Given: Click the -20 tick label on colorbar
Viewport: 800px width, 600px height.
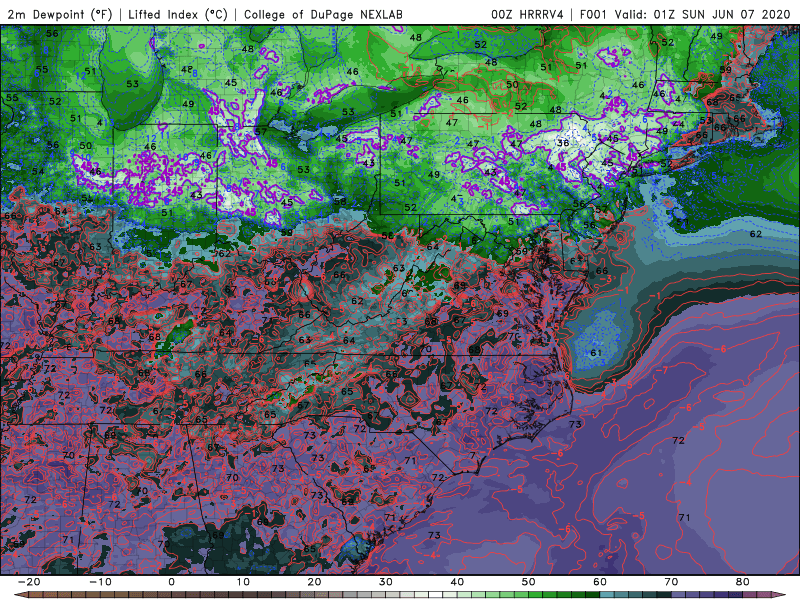Looking at the screenshot, I should click(x=29, y=582).
